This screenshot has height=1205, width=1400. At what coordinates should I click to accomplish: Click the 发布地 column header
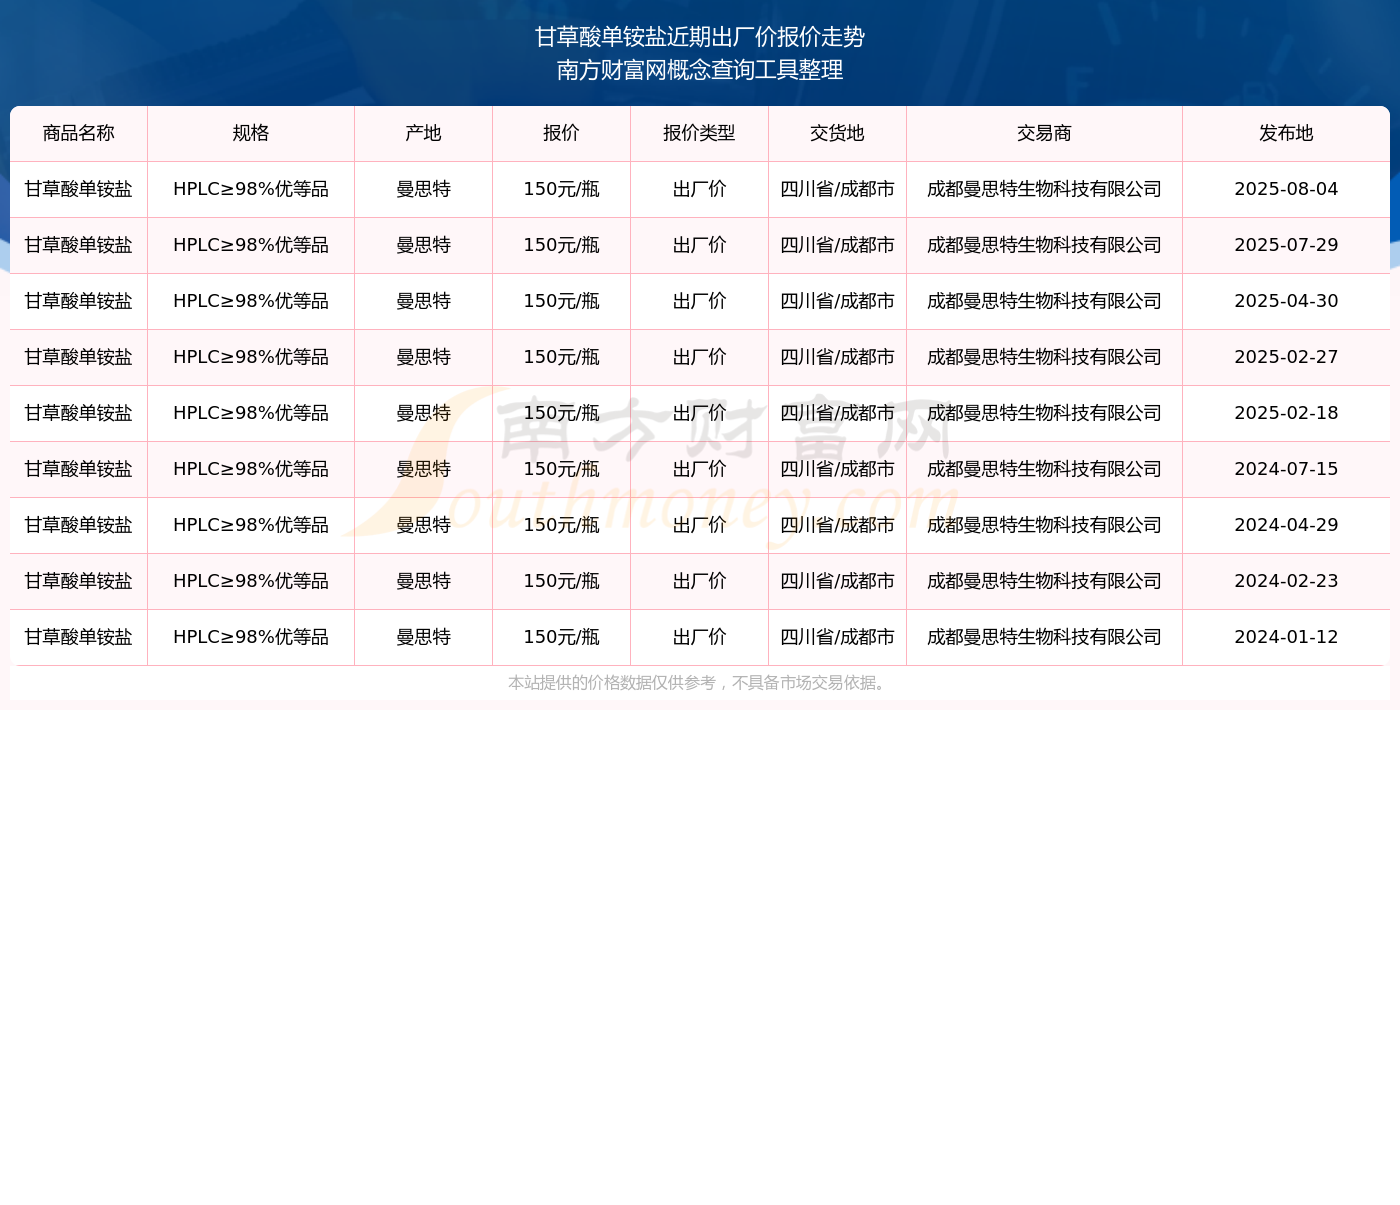(x=1286, y=133)
